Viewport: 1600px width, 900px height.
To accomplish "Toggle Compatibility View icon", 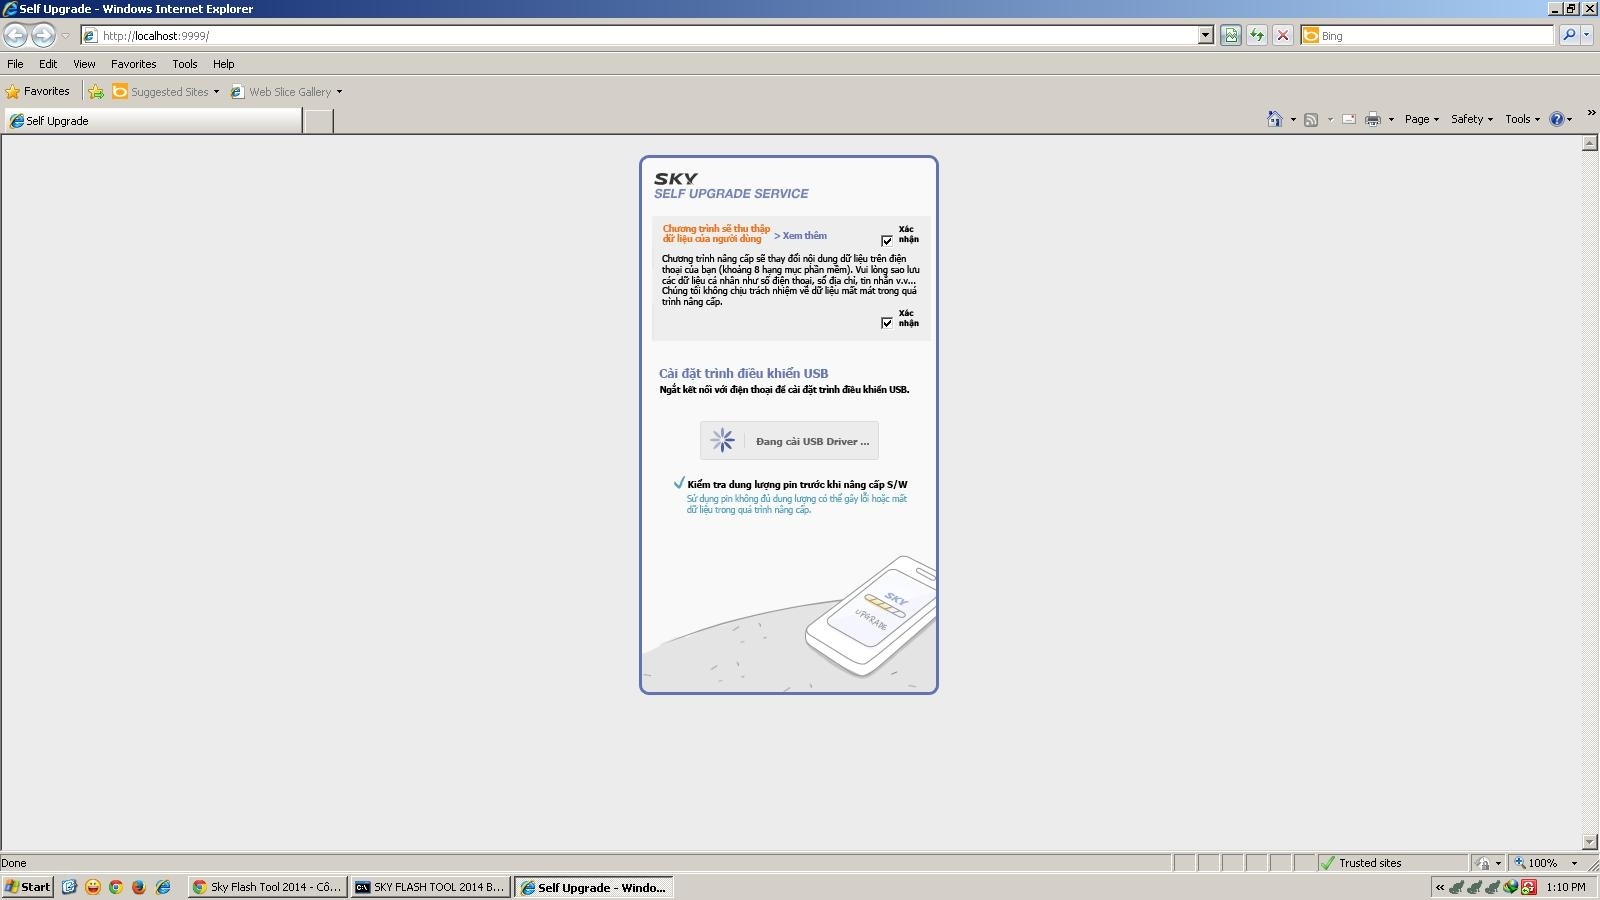I will (1231, 36).
